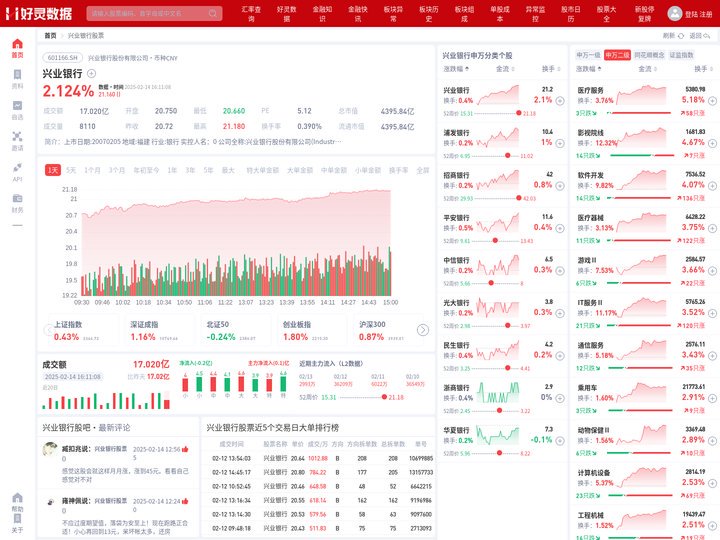720x540 pixels.
Task: Like 戒扣兆's comment with the thumbs-up icon
Action: point(185,449)
